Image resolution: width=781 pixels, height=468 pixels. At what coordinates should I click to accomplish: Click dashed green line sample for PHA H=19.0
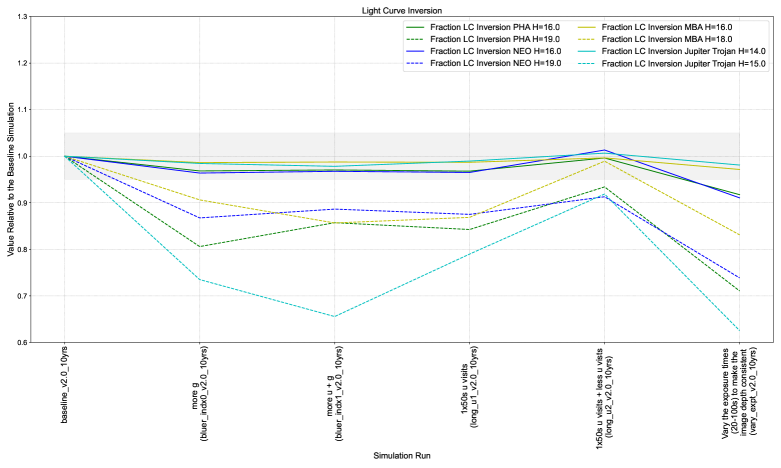[416, 39]
